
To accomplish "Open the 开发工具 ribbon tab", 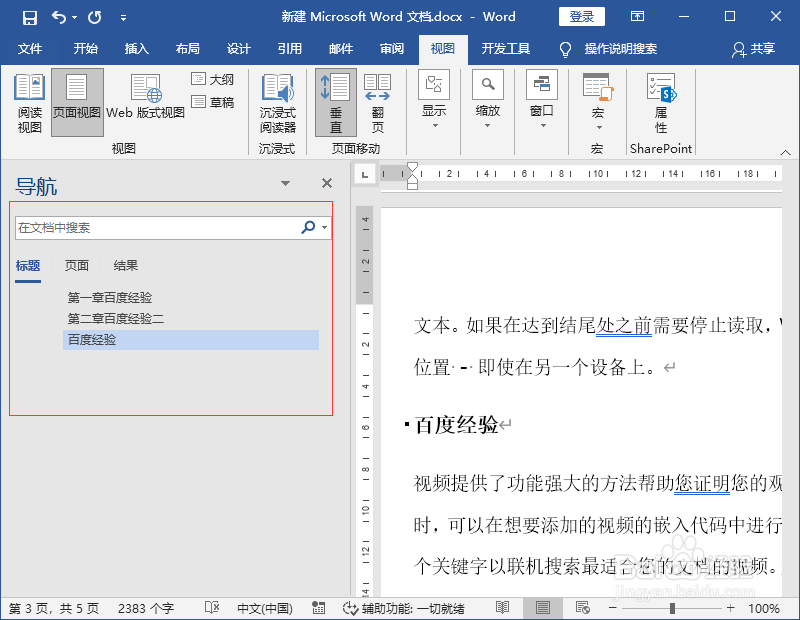I will pyautogui.click(x=506, y=48).
